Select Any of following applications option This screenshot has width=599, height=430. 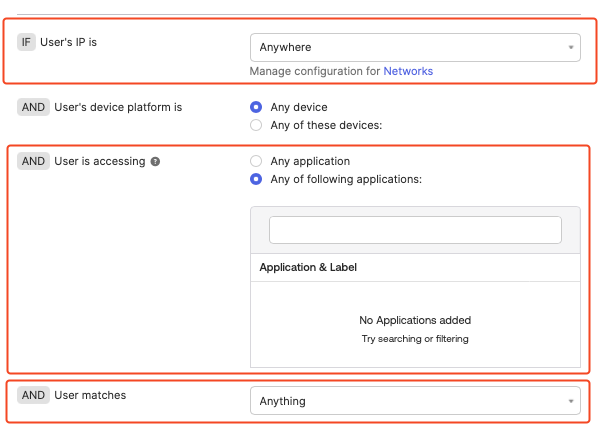256,179
